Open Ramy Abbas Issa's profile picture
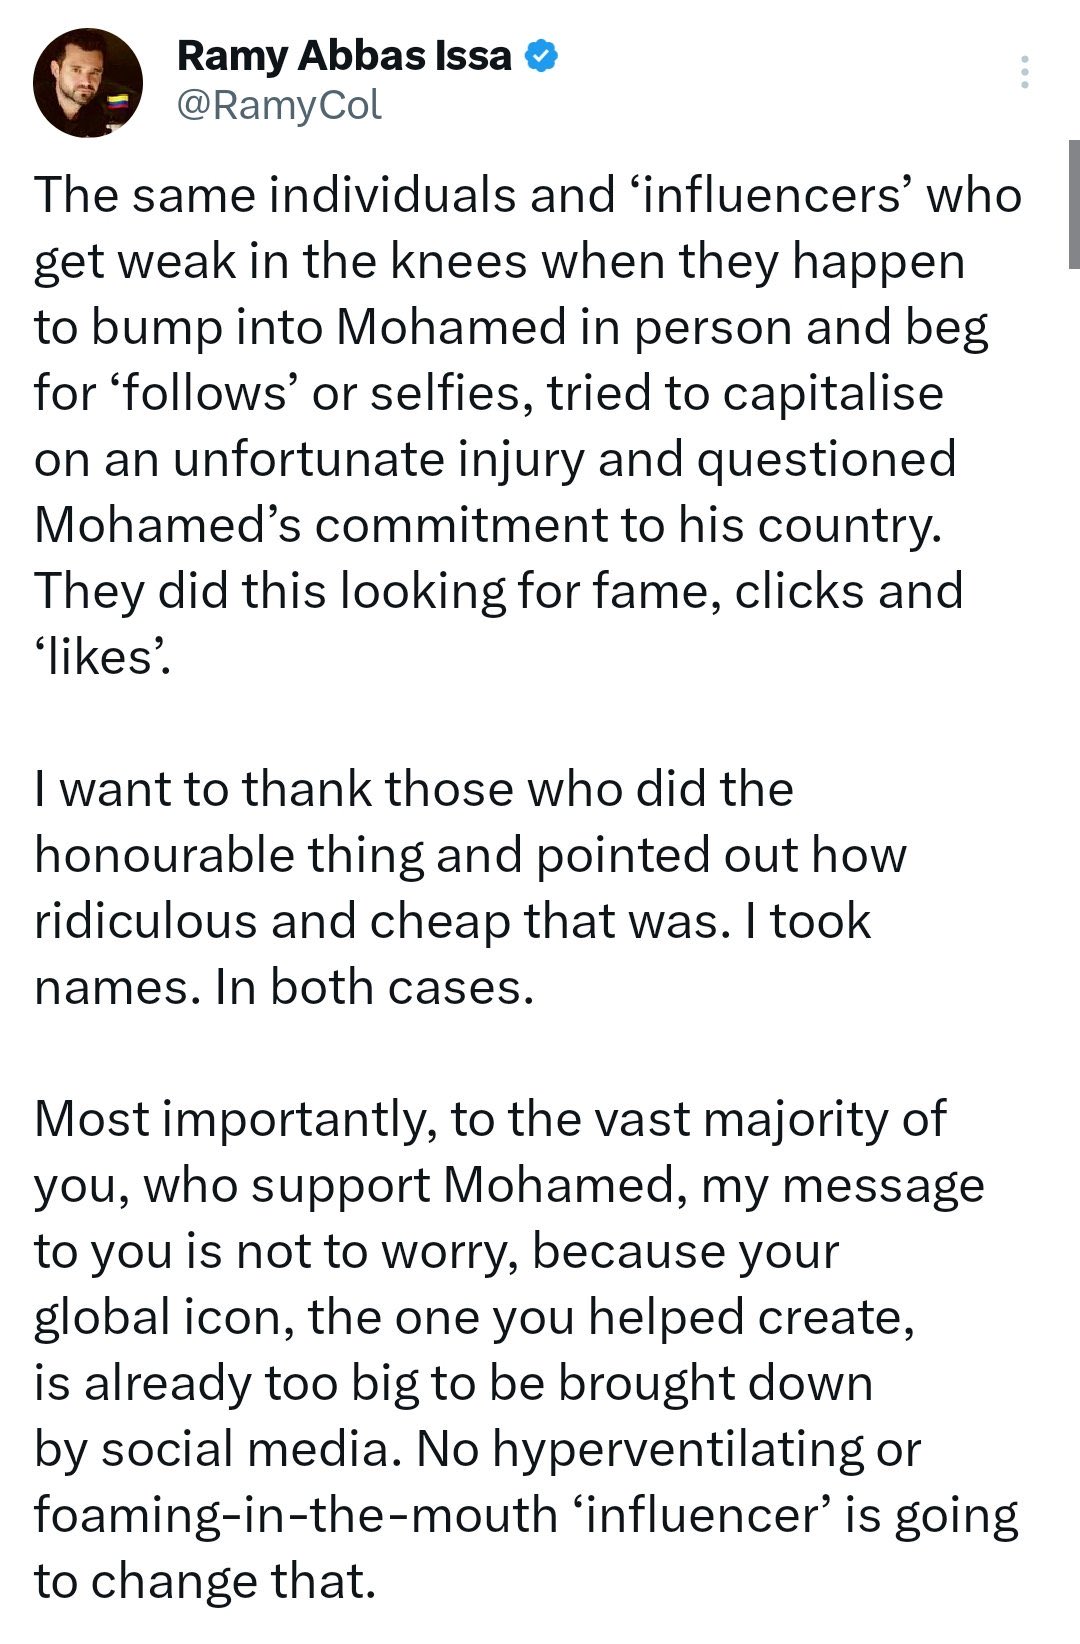This screenshot has width=1080, height=1644. pos(88,82)
